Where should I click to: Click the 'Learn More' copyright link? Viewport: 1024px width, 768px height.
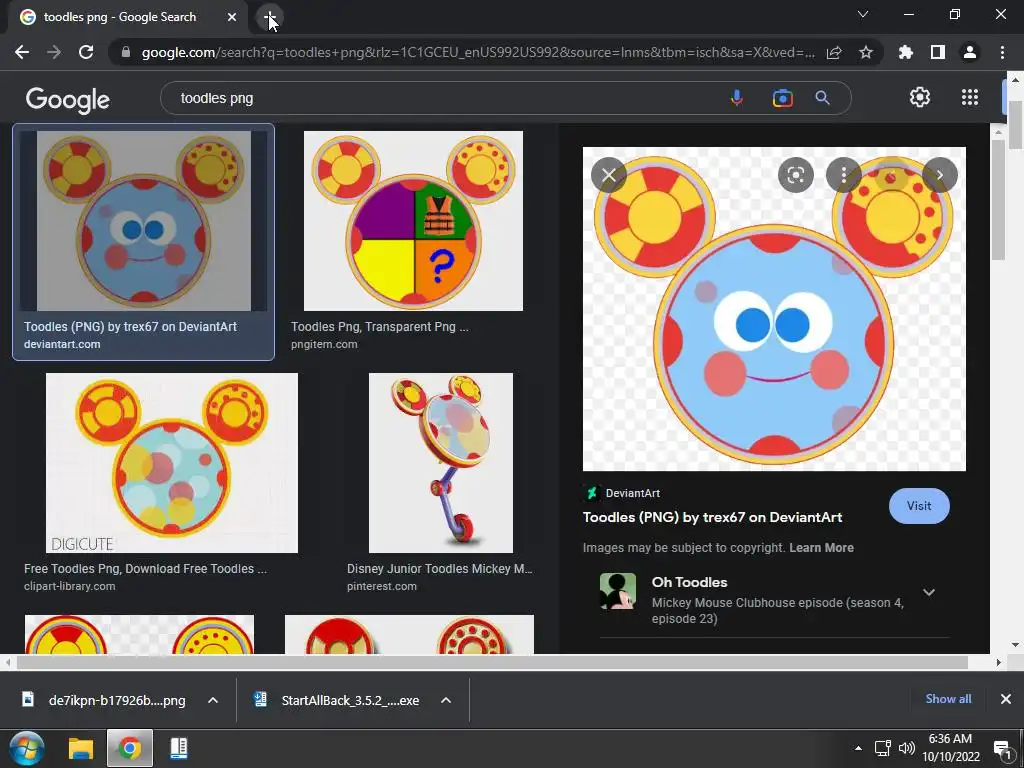point(822,548)
